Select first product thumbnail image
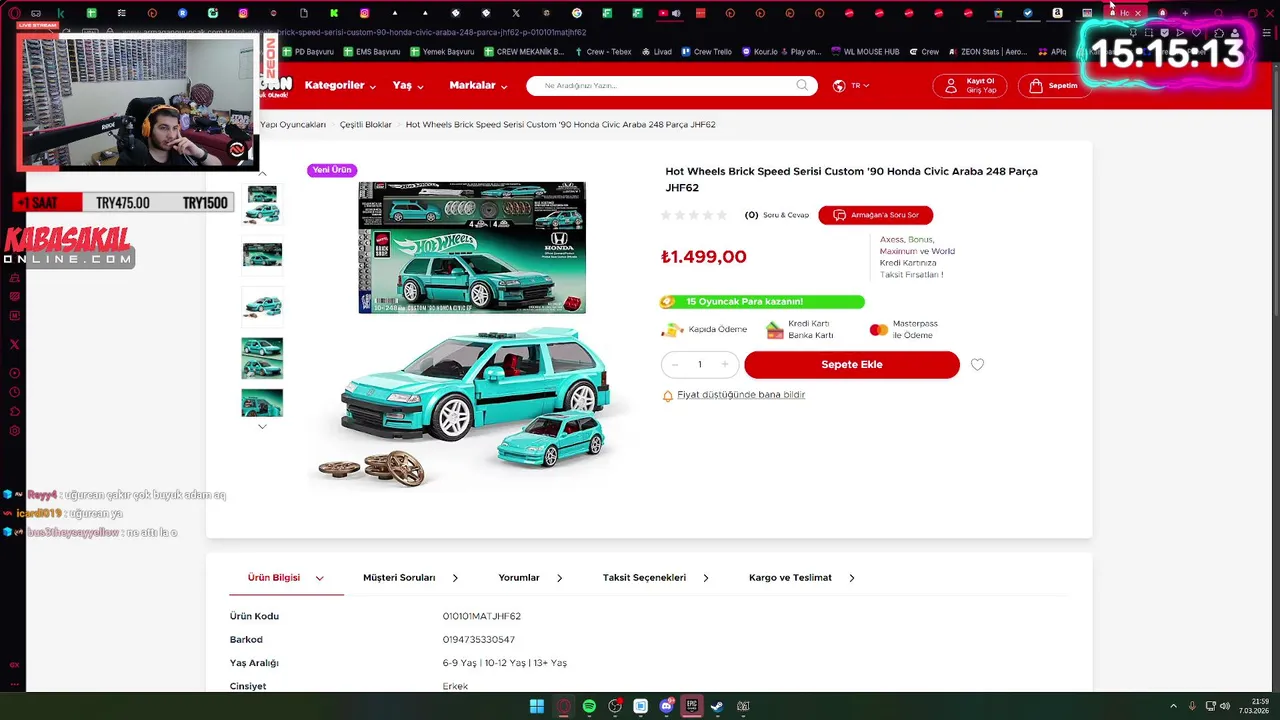This screenshot has width=1280, height=720. (x=262, y=205)
